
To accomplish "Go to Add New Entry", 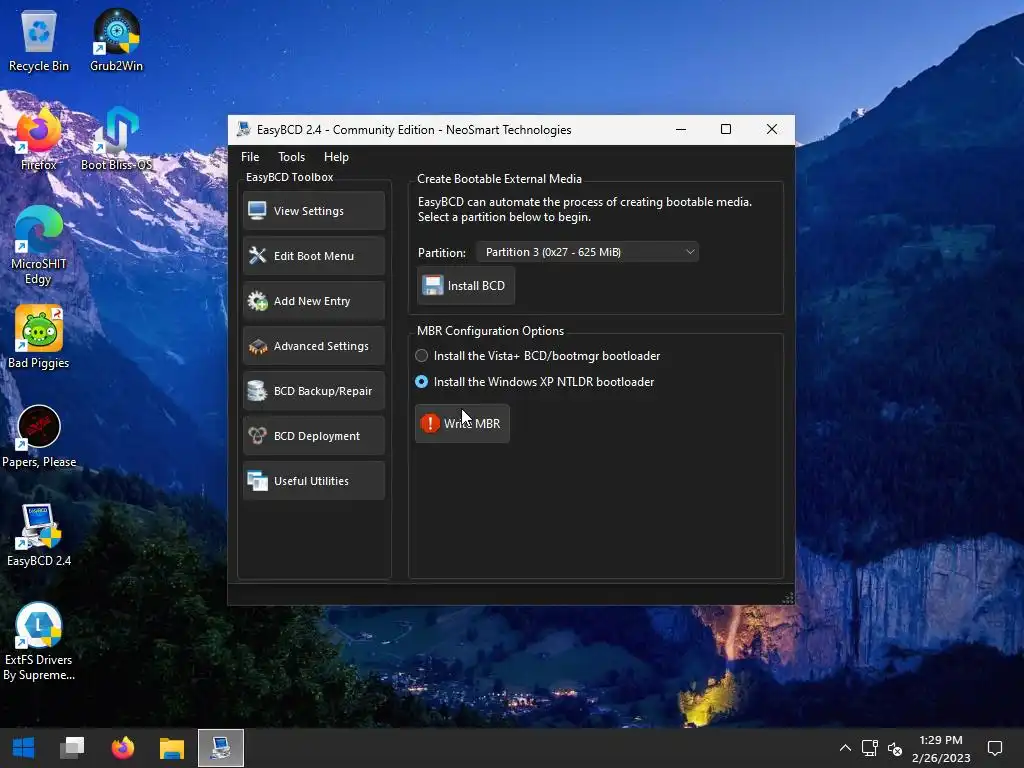I will point(313,300).
